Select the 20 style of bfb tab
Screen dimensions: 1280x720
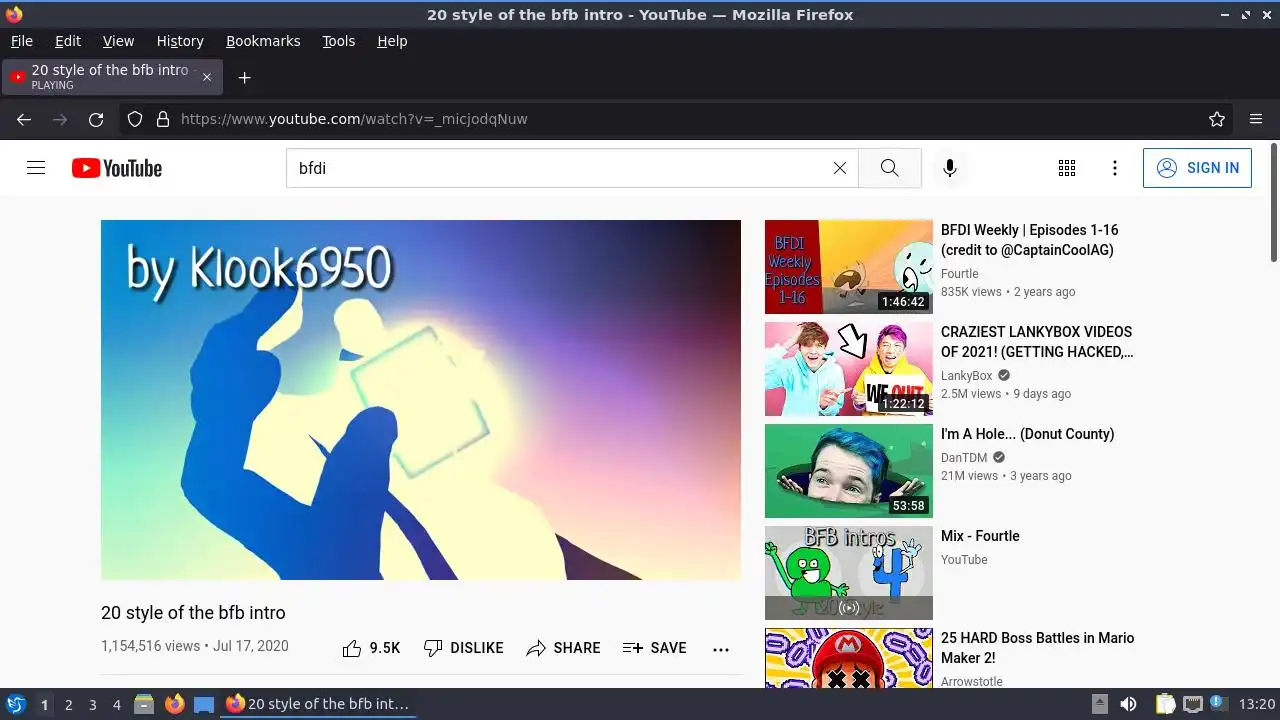coord(112,77)
